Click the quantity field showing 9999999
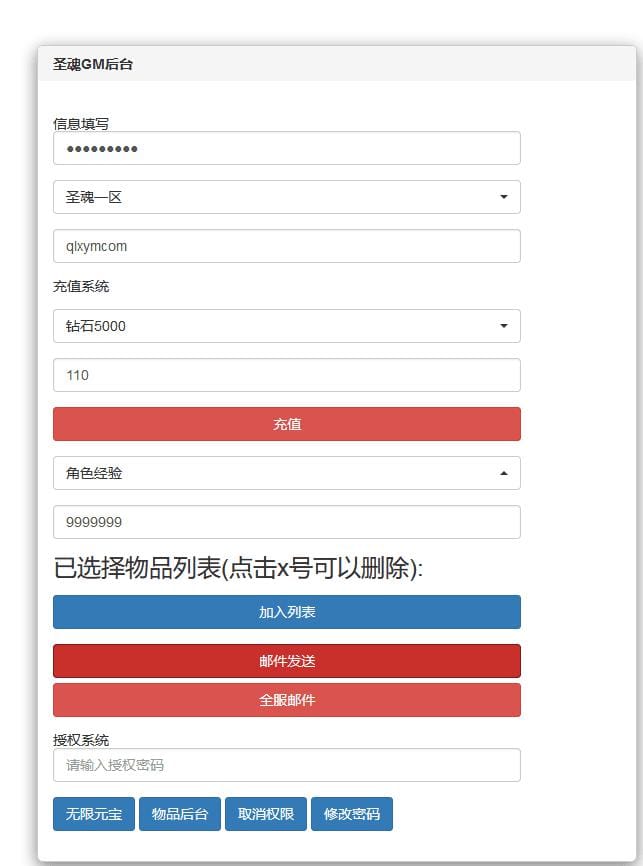This screenshot has width=643, height=866. click(x=286, y=522)
